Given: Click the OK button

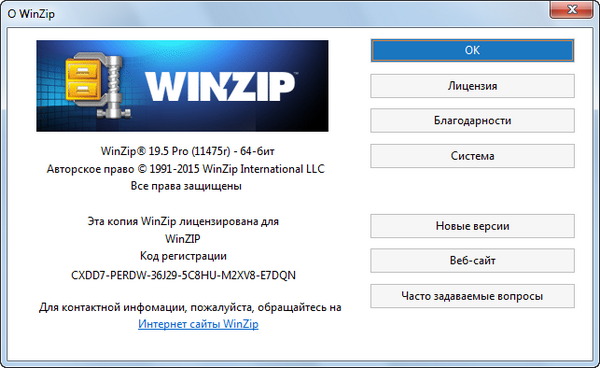Looking at the screenshot, I should [x=472, y=50].
